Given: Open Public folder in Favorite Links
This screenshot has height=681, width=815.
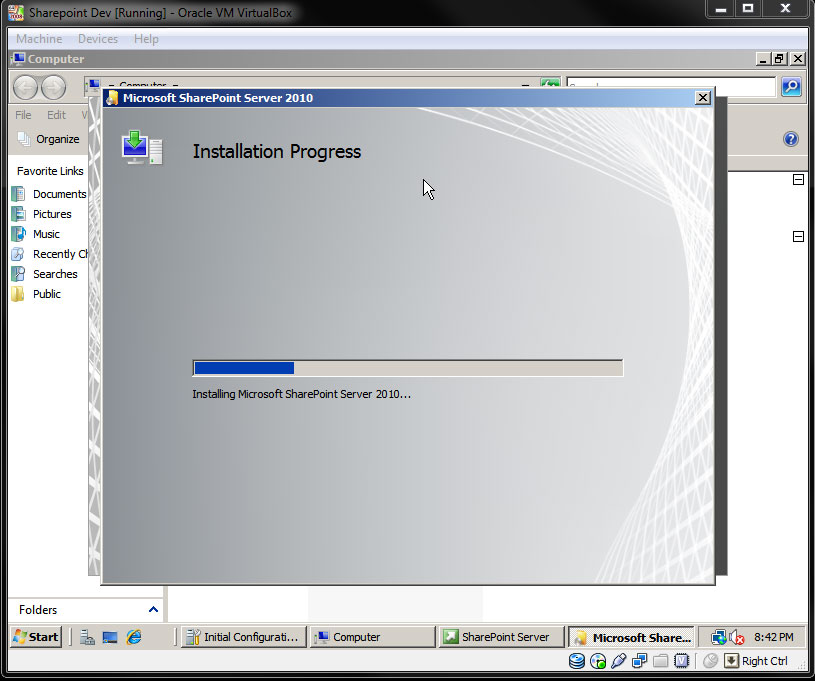Looking at the screenshot, I should tap(47, 294).
